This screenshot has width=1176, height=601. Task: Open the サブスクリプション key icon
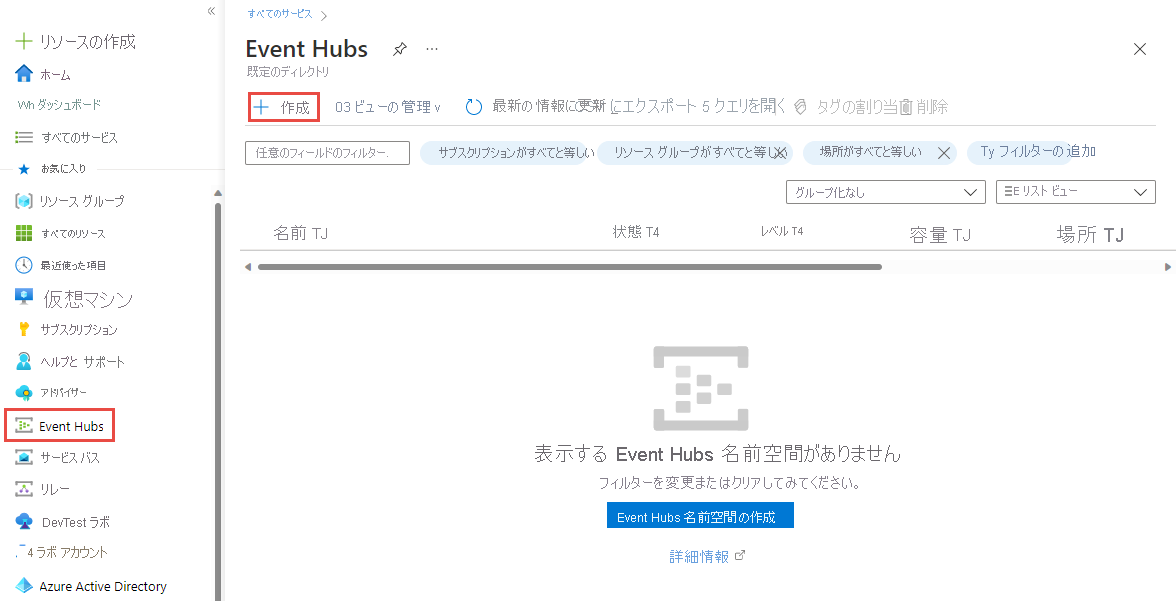click(24, 329)
